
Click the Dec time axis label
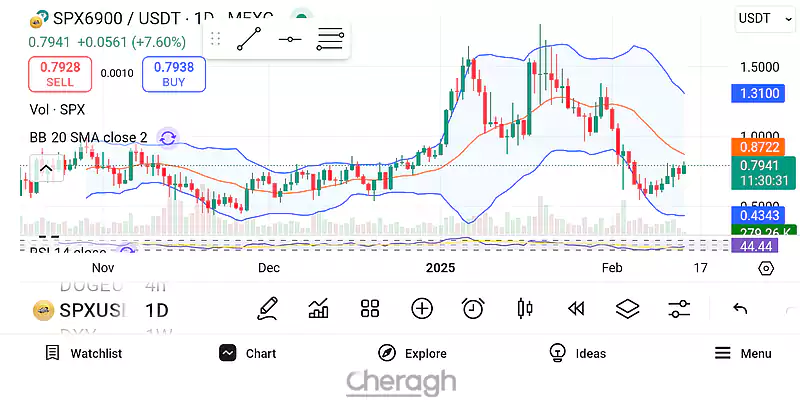click(x=268, y=268)
